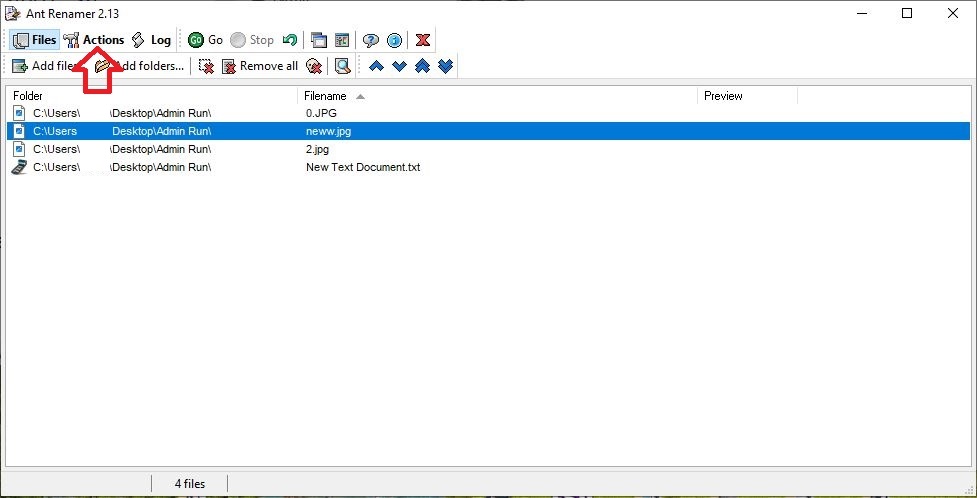This screenshot has height=498, width=977.
Task: Sort list by Filename column header
Action: click(x=326, y=96)
